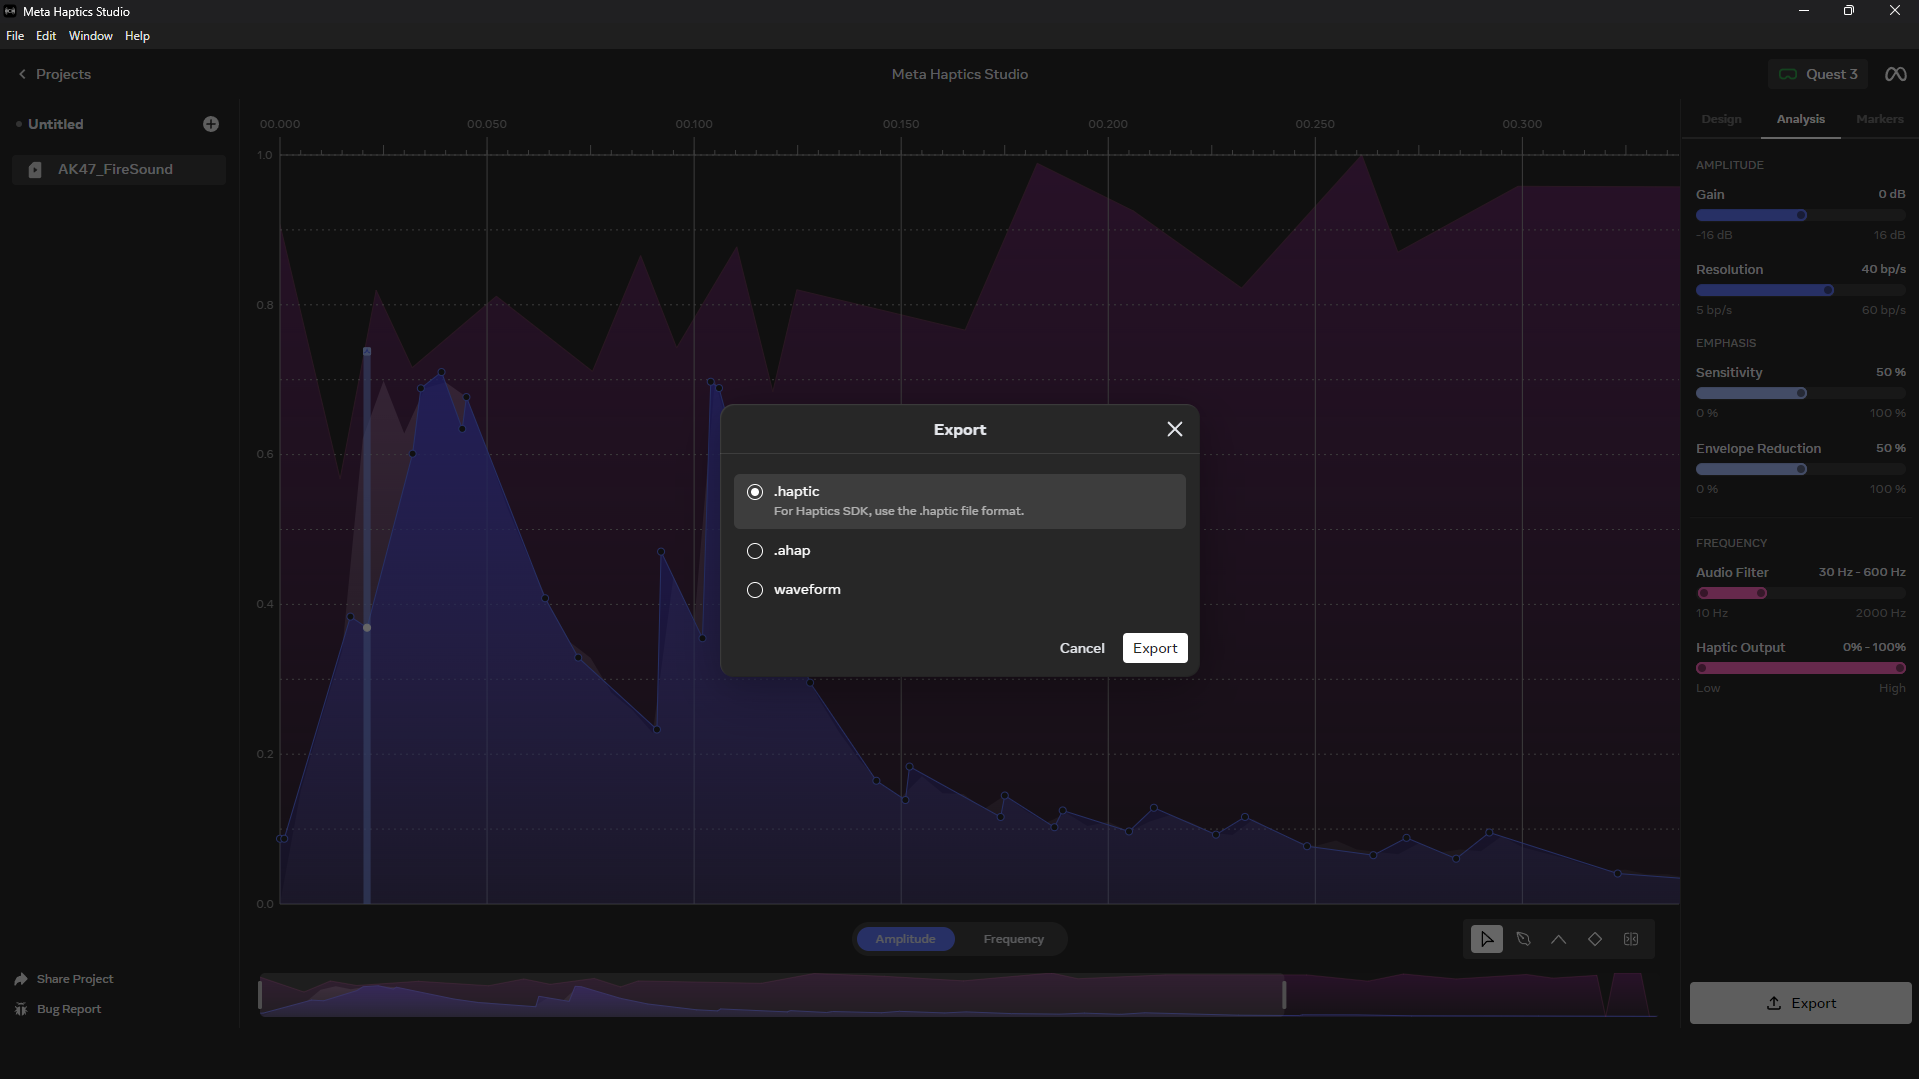Open the Share Project link
The height and width of the screenshot is (1079, 1919).
(75, 979)
